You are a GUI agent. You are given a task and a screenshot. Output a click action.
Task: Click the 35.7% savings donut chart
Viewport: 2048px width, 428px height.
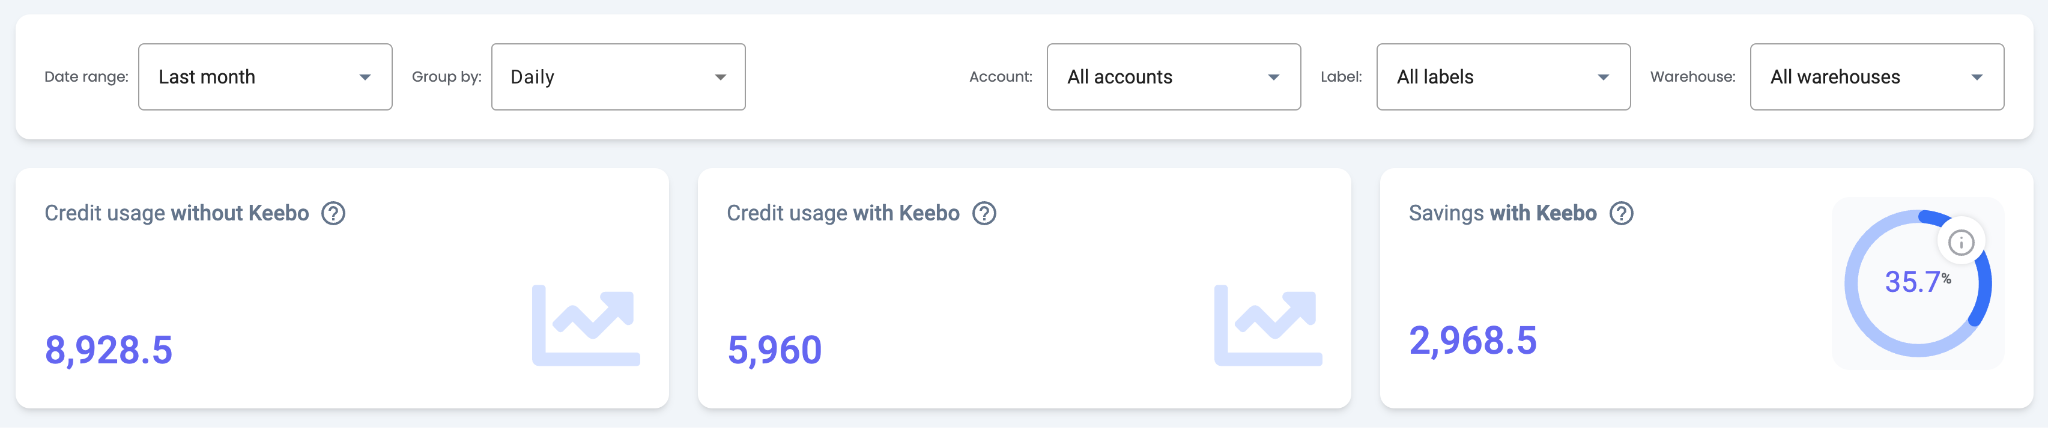click(x=1916, y=284)
